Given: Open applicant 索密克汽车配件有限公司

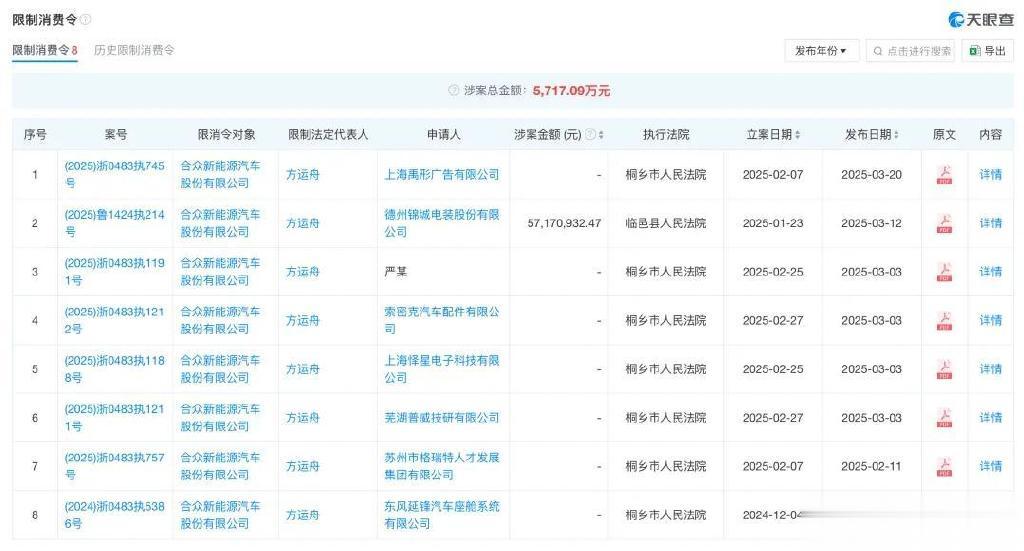Looking at the screenshot, I should [x=441, y=321].
